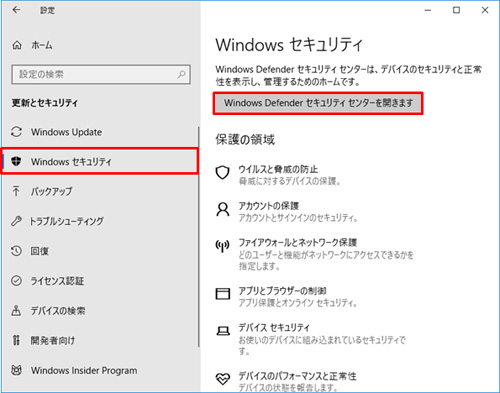Click the 保護の領域 heading
The image size is (500, 393).
245,140
